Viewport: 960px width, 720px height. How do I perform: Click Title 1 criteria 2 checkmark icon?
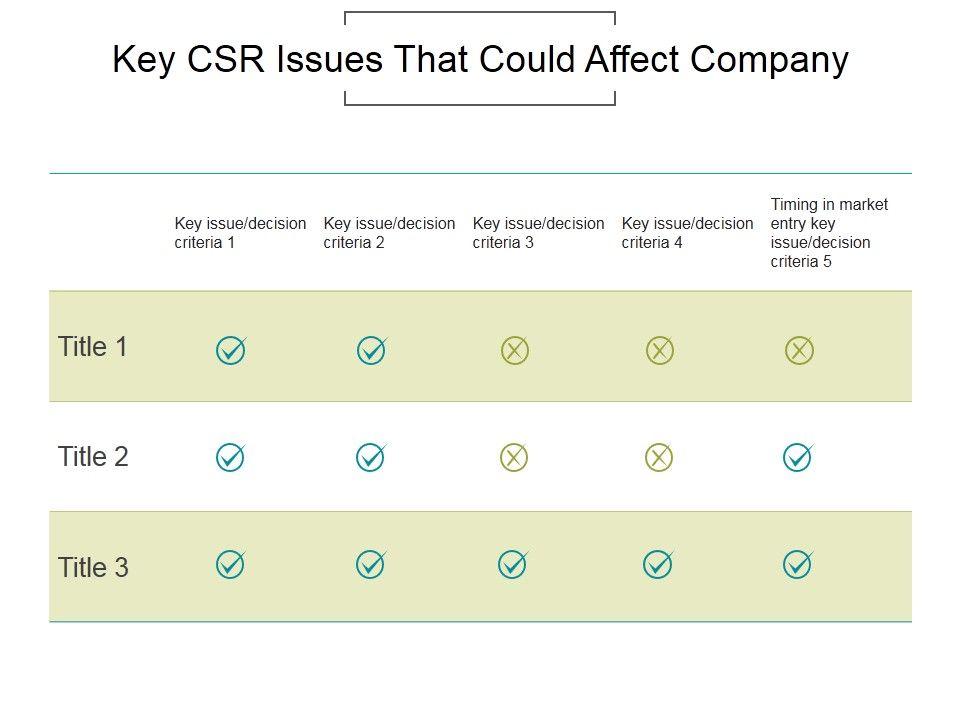coord(371,350)
